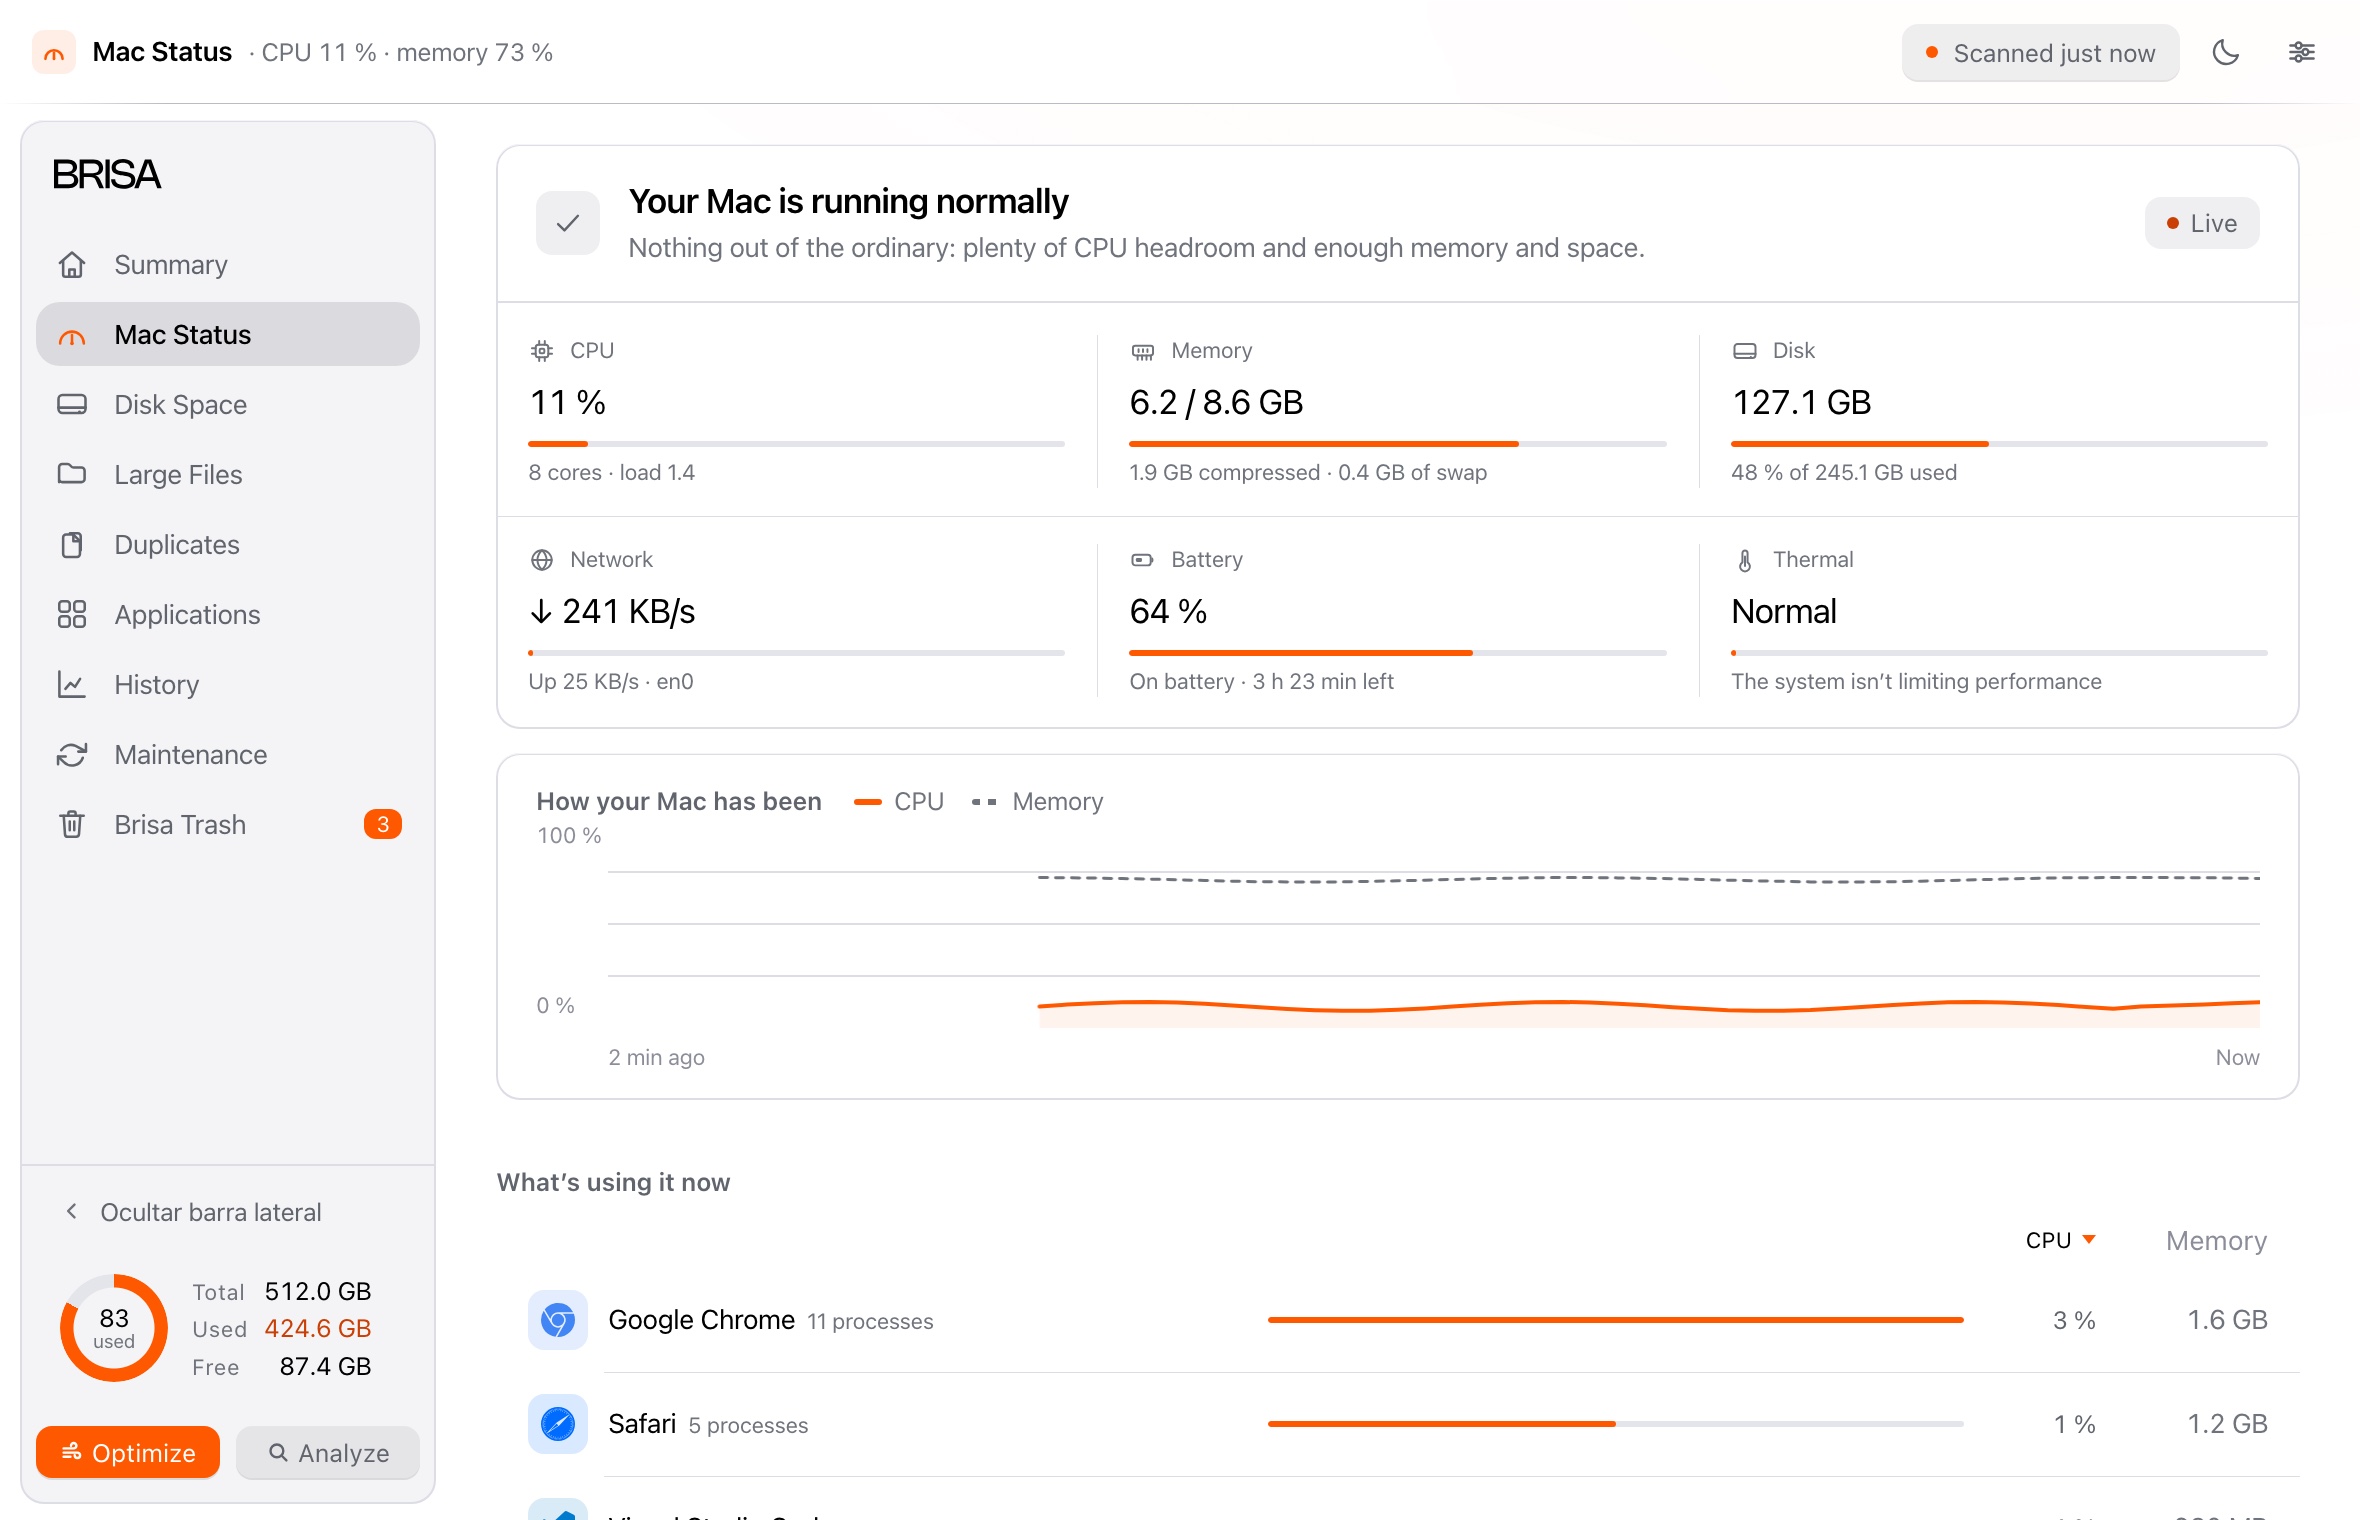
Task: Toggle dark mode with the moon icon
Action: 2225,53
